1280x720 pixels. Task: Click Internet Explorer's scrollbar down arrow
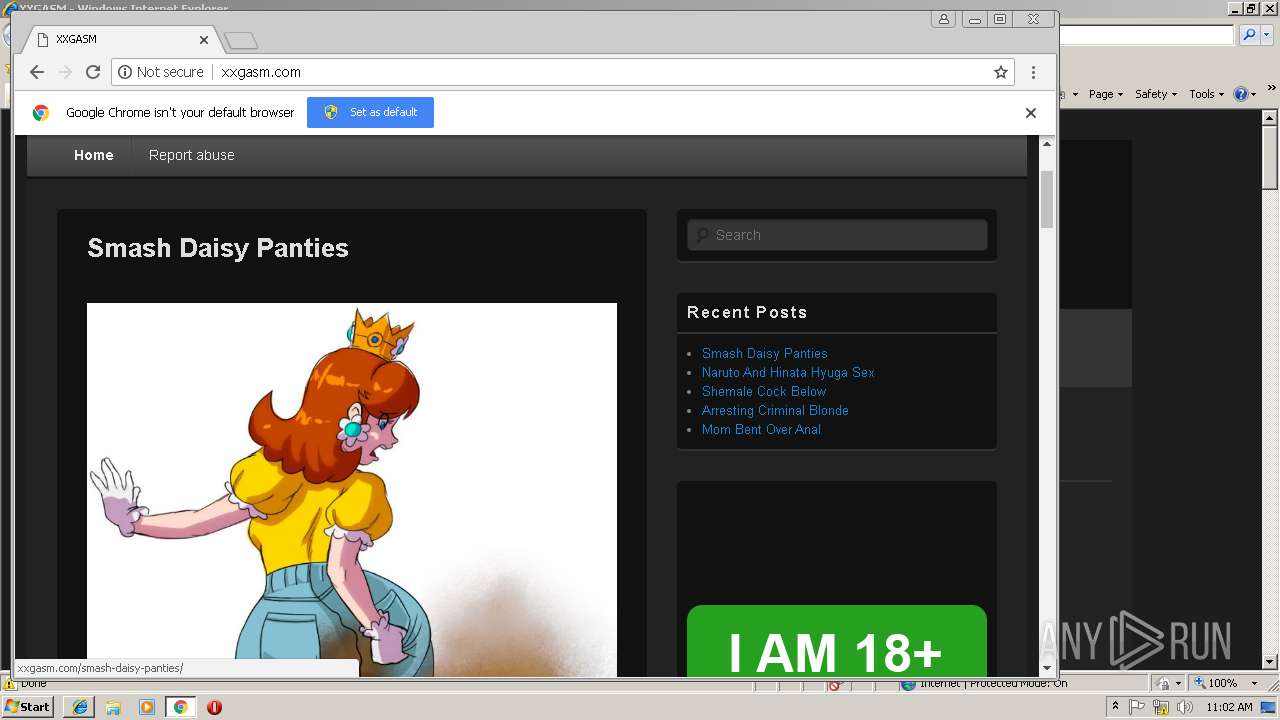point(1270,661)
